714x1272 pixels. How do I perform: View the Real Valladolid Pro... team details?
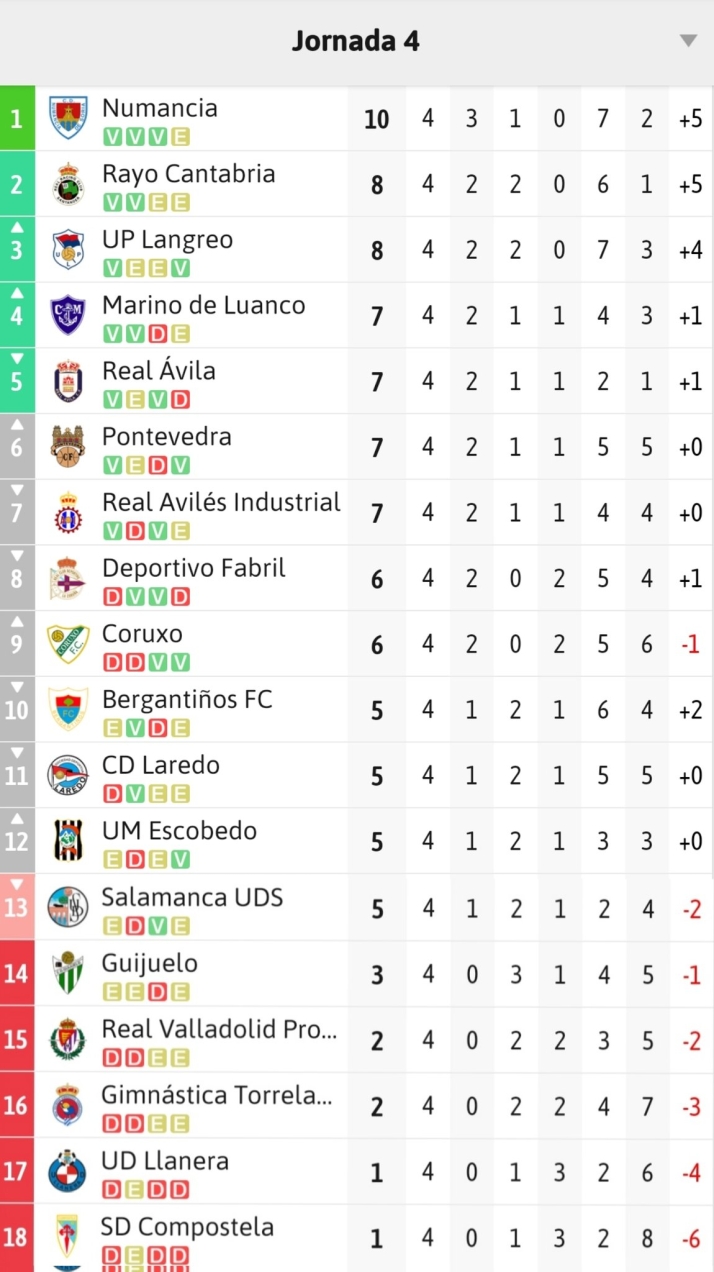(218, 1029)
